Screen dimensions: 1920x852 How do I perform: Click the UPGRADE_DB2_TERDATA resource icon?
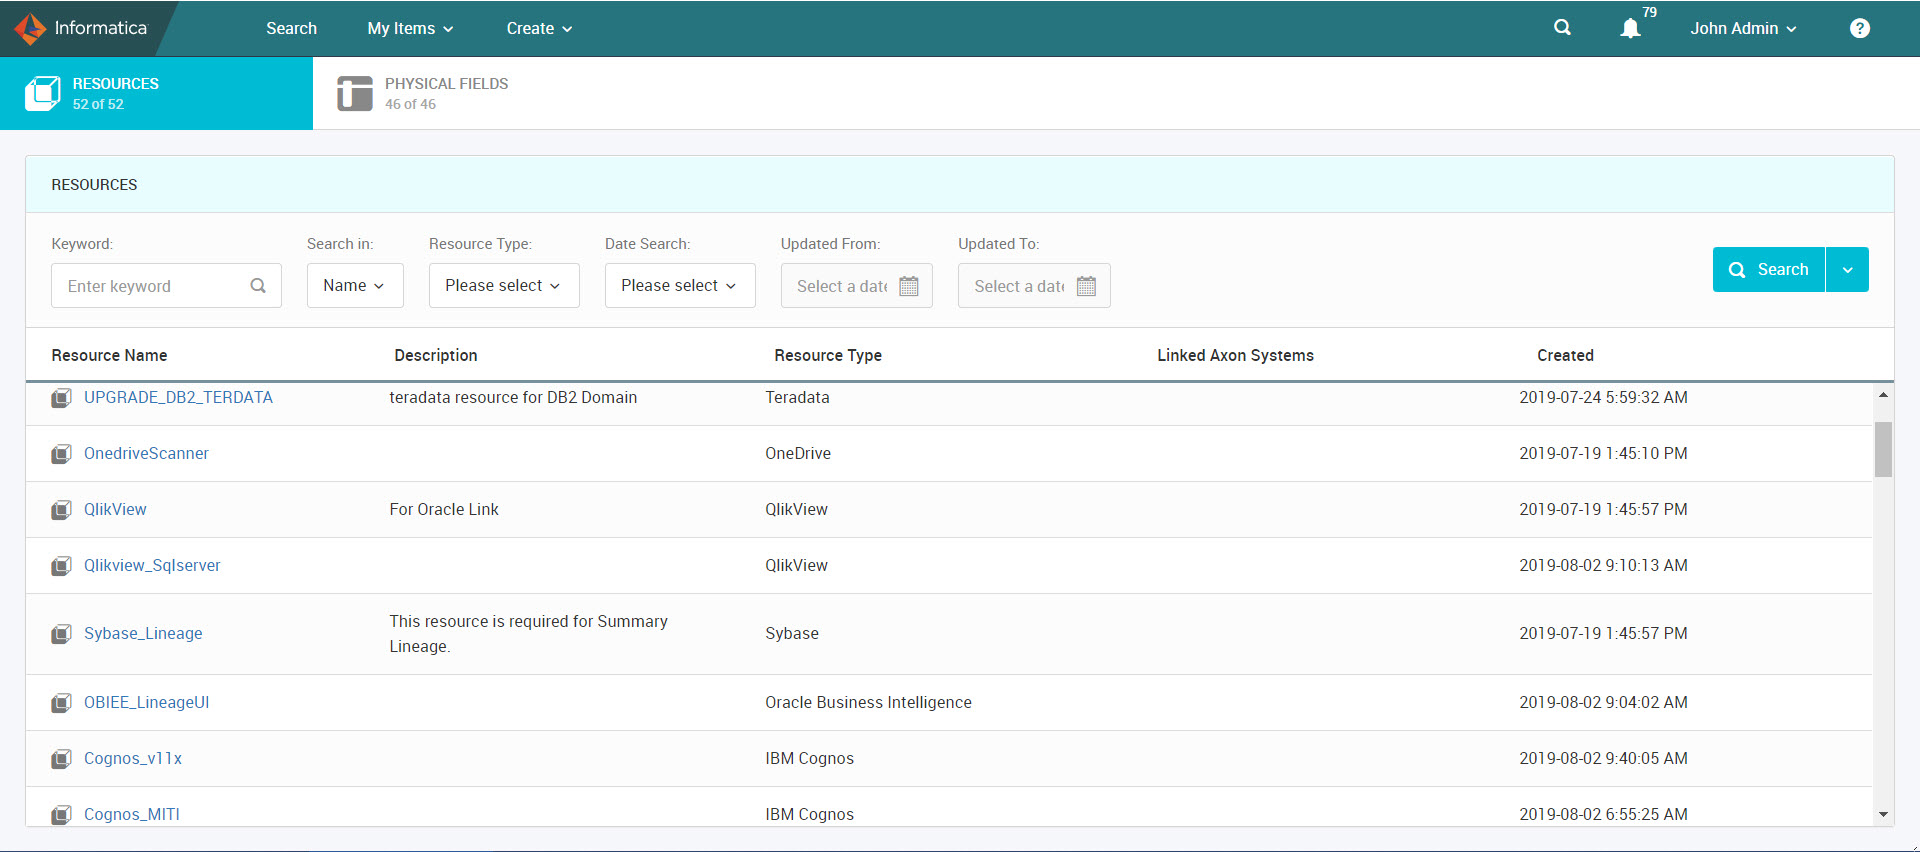point(61,398)
